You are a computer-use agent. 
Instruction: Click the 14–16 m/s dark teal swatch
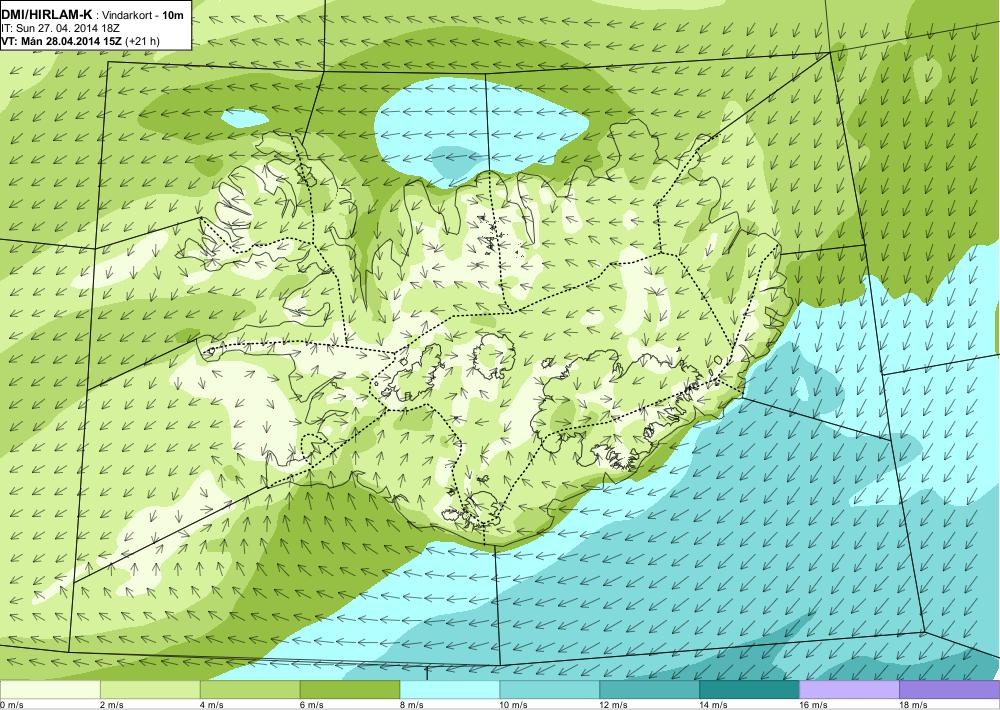[749, 690]
